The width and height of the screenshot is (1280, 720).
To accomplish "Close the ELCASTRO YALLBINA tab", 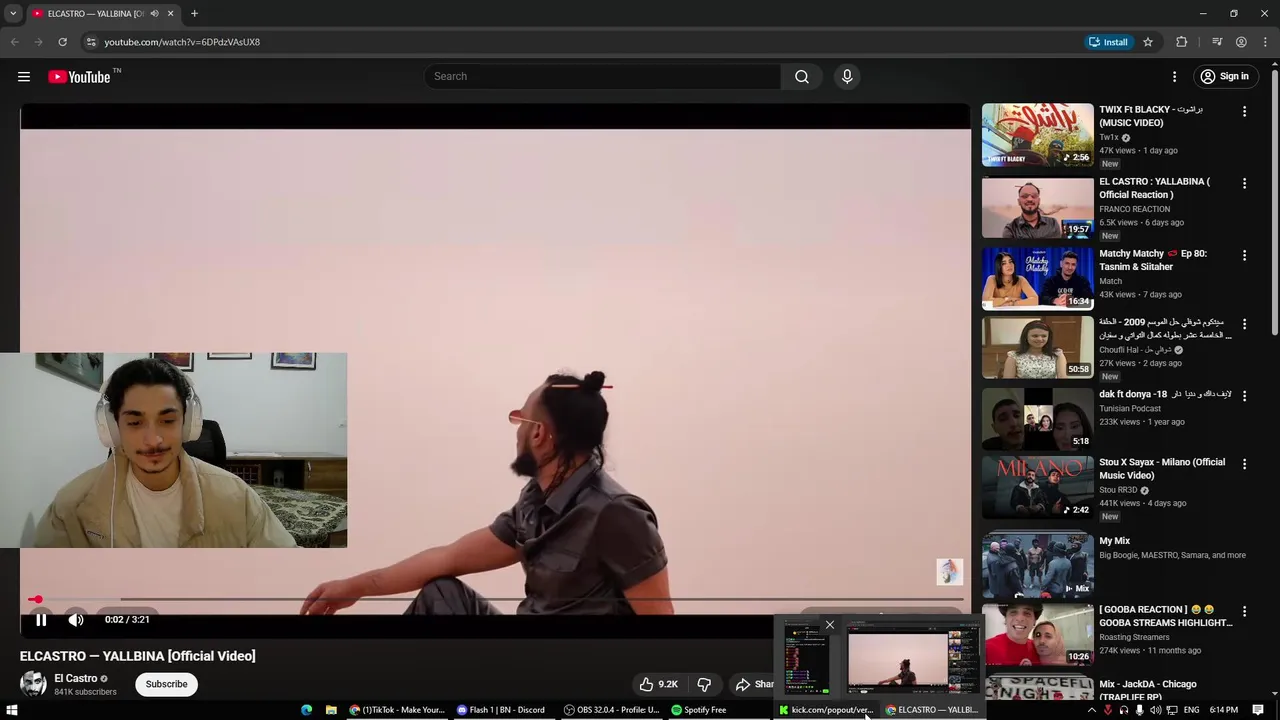I will click(x=170, y=14).
